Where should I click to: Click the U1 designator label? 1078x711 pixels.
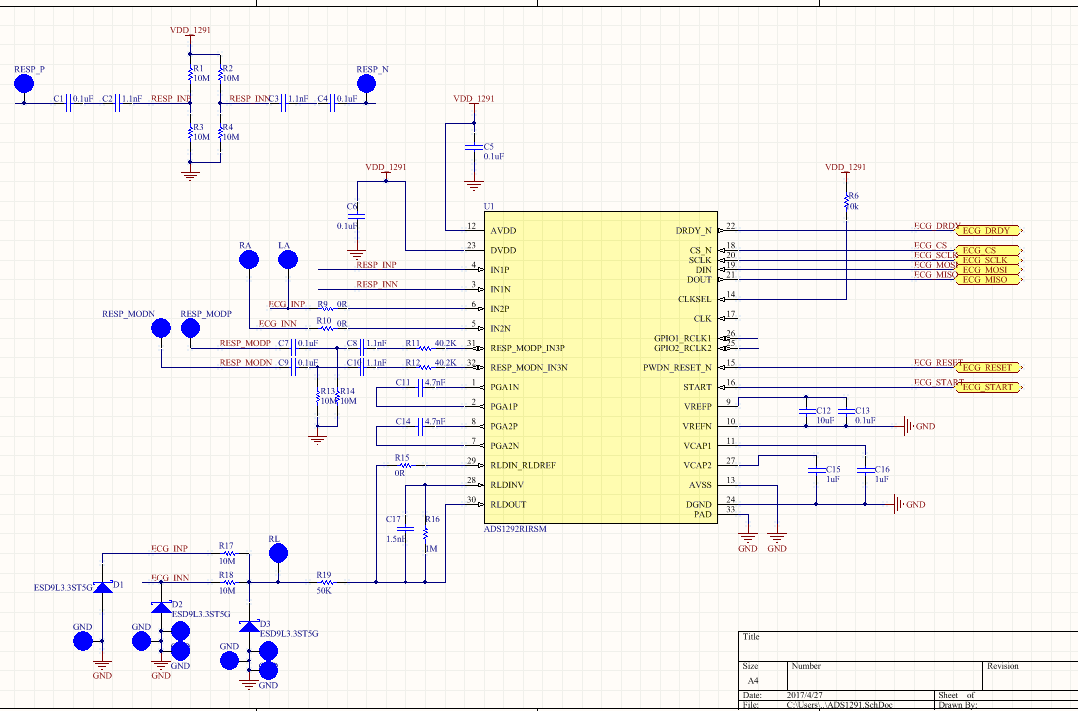tap(489, 206)
